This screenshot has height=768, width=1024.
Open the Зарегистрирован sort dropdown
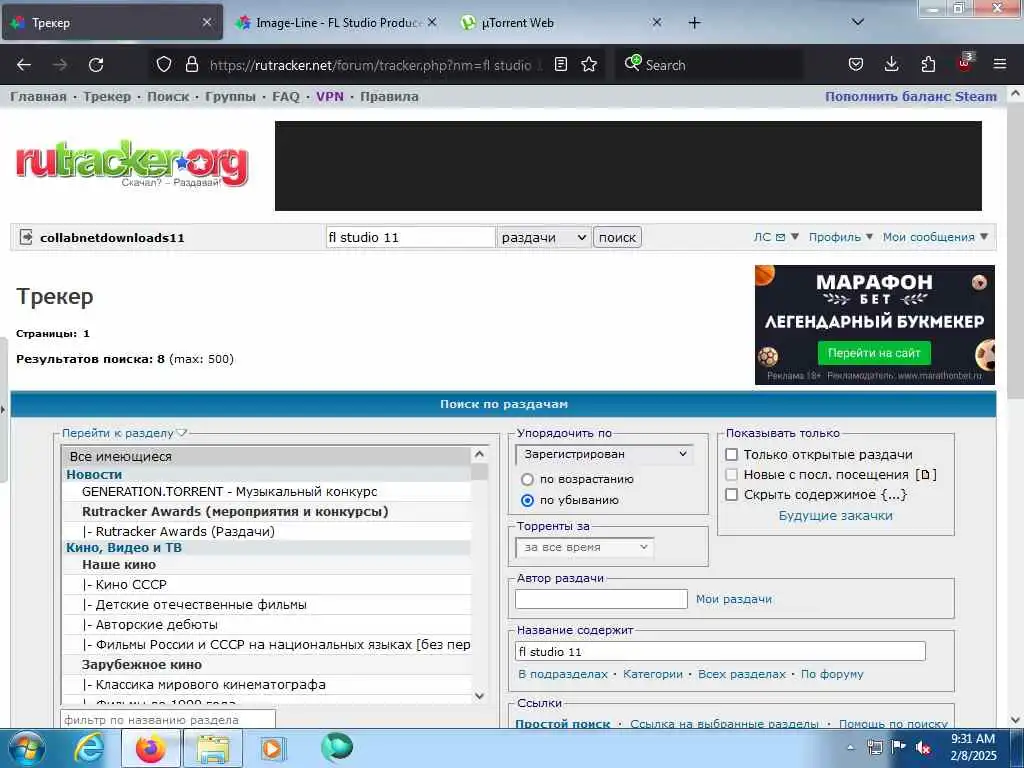pyautogui.click(x=604, y=455)
